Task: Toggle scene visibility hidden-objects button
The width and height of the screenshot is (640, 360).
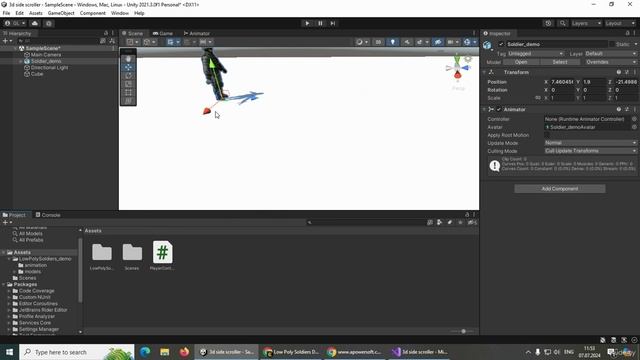Action: click(438, 42)
